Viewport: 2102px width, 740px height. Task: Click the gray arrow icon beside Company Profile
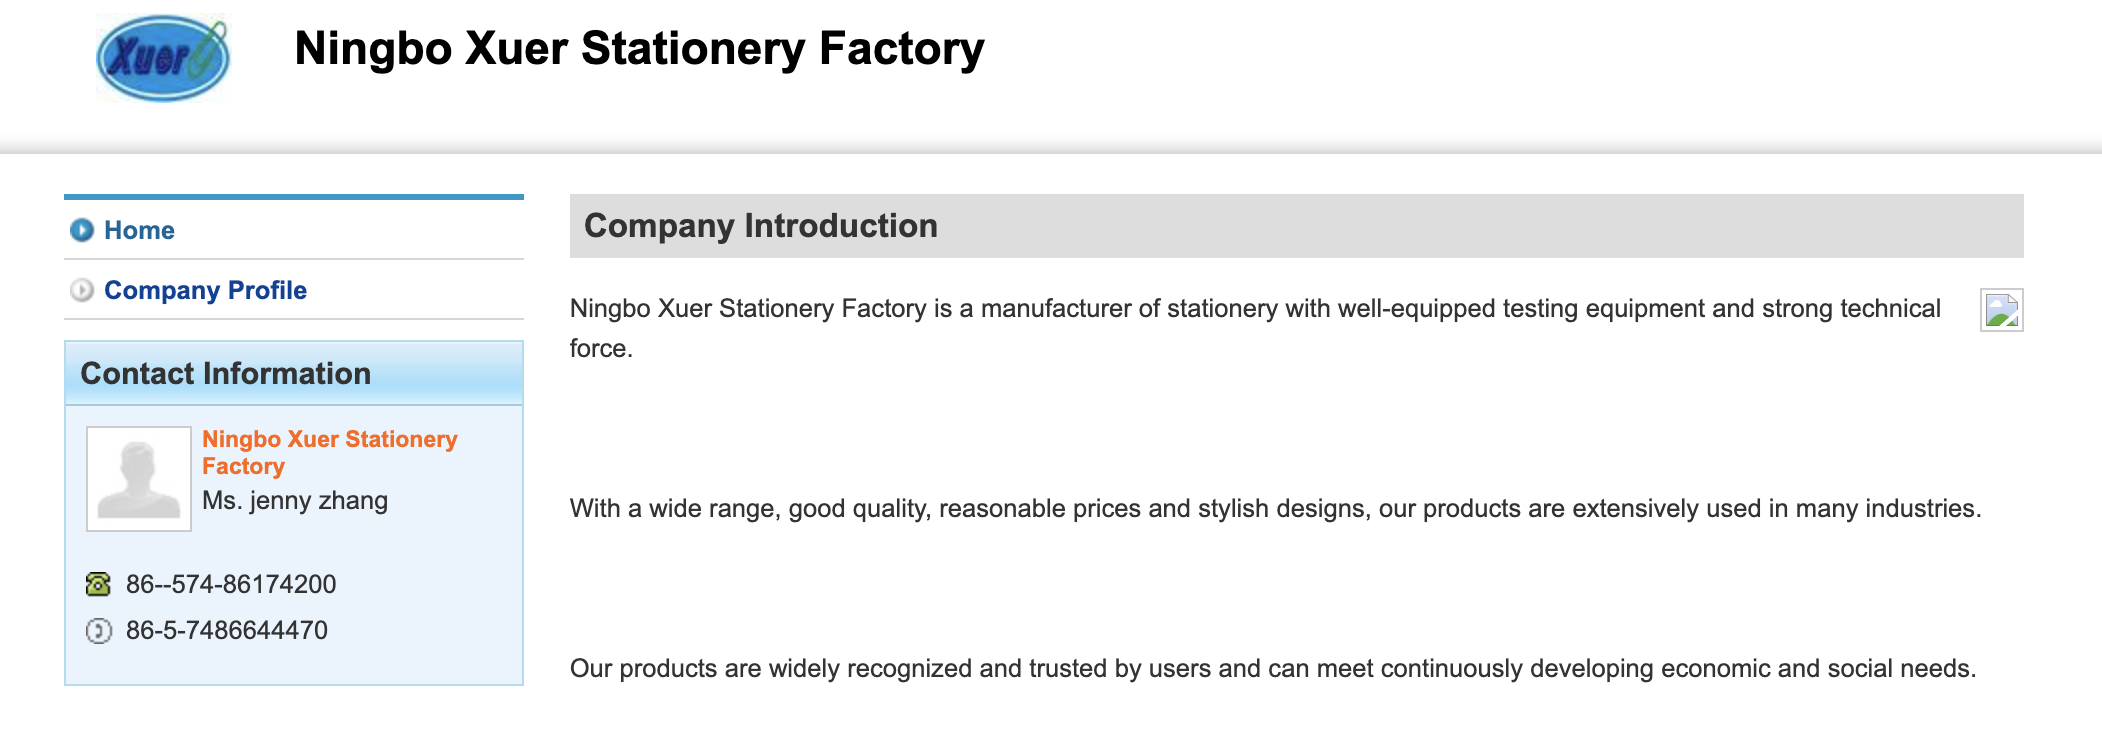coord(82,290)
